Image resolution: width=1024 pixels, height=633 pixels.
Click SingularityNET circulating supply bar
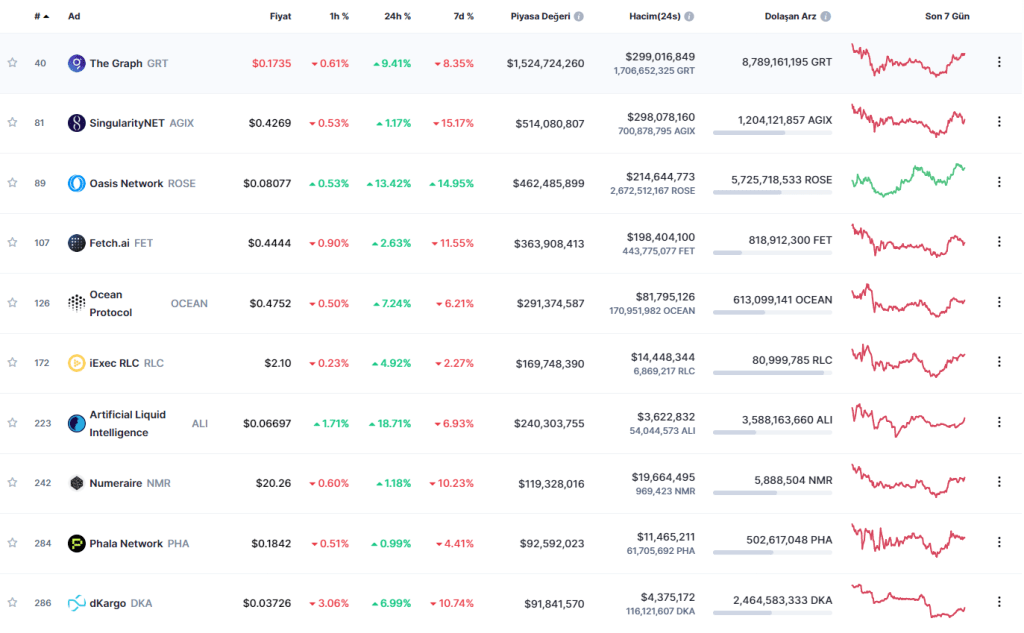coord(773,133)
